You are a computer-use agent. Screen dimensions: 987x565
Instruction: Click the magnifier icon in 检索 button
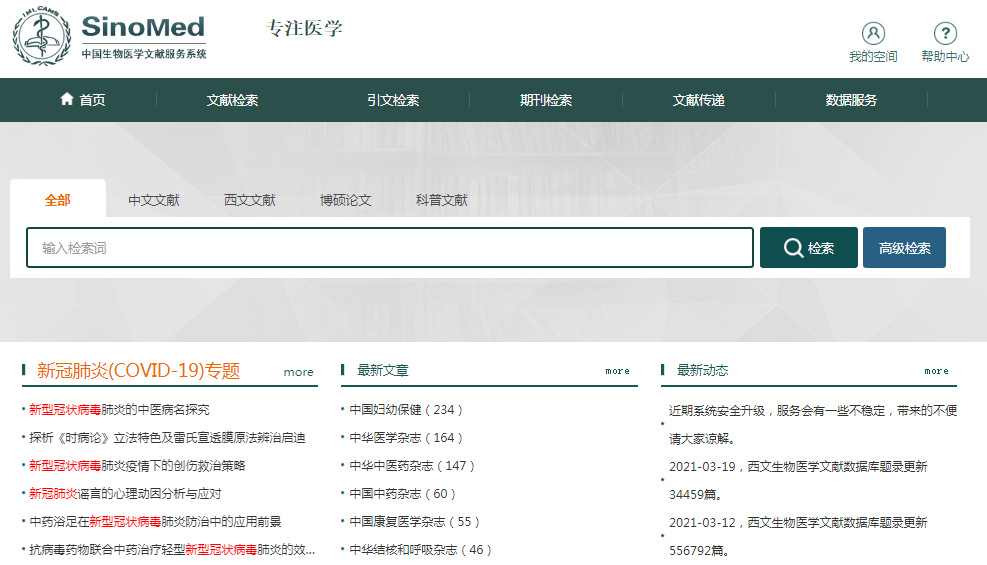pos(793,248)
